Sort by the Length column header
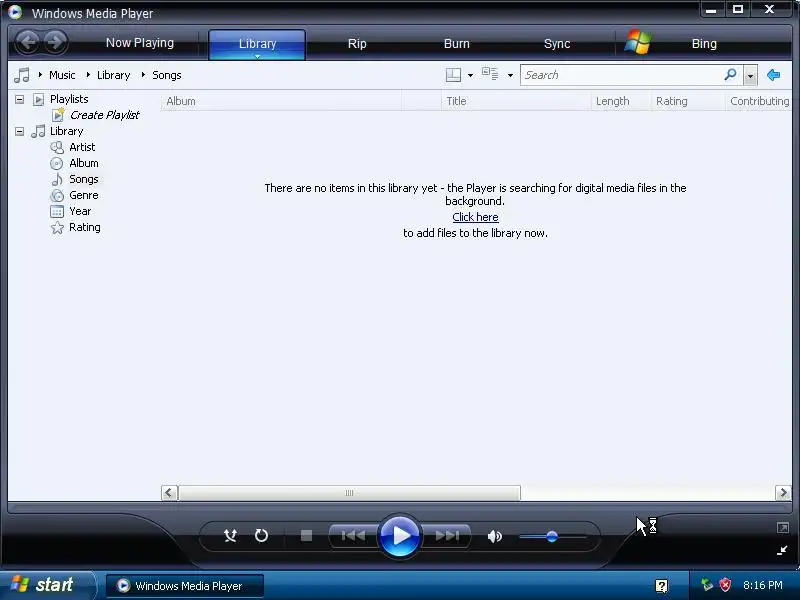This screenshot has width=800, height=600. (x=621, y=101)
